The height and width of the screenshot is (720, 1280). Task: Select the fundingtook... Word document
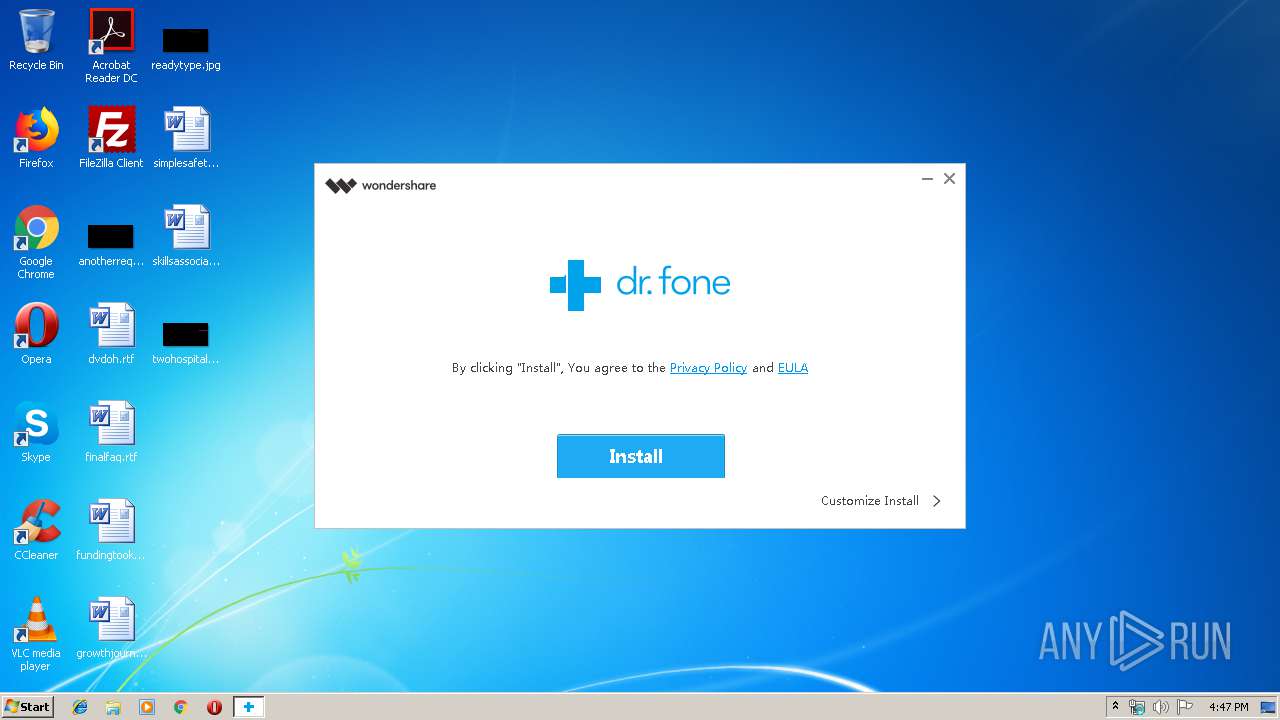[111, 530]
